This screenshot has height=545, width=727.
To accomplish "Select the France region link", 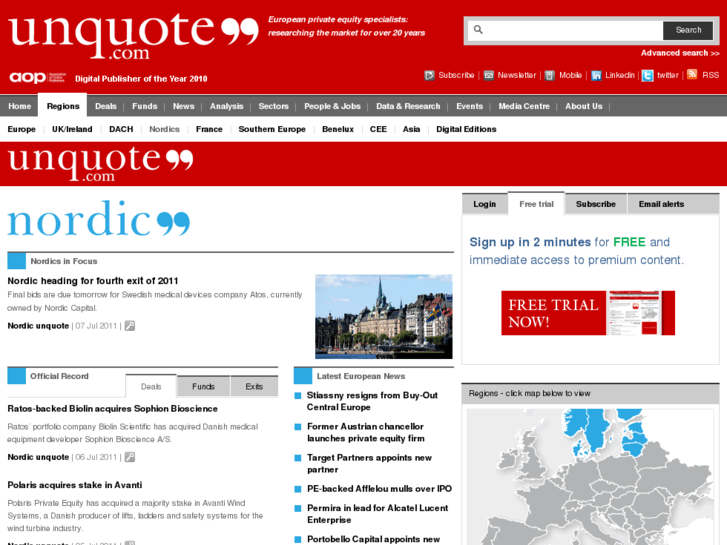I will pyautogui.click(x=209, y=129).
